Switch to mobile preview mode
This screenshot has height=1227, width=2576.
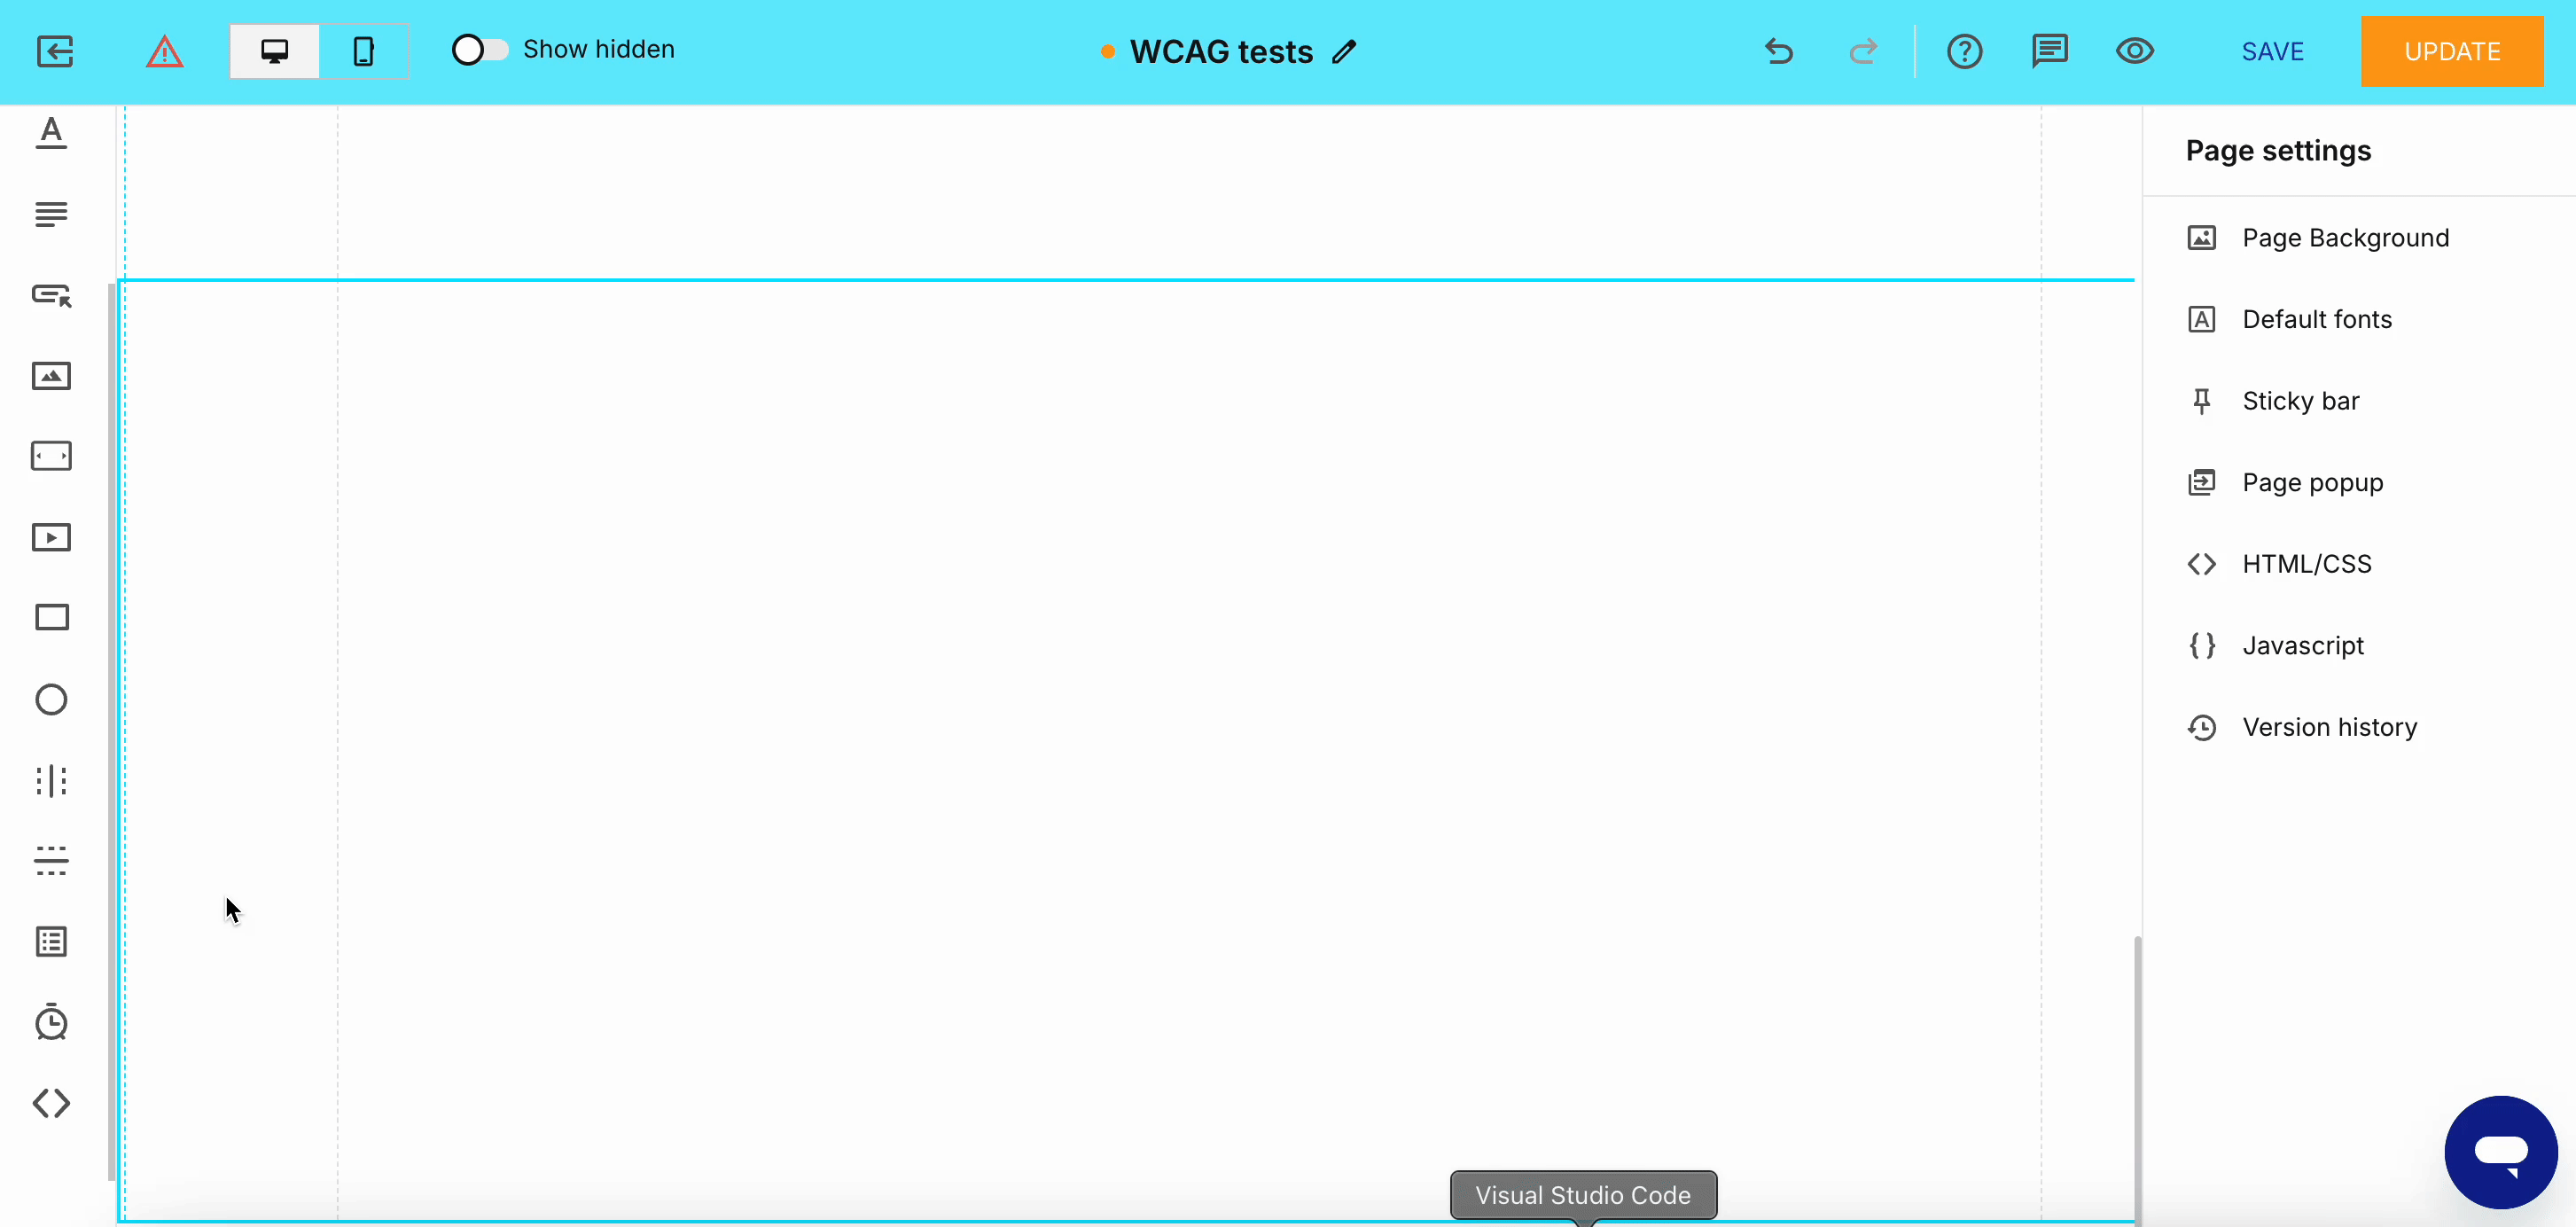(x=363, y=48)
